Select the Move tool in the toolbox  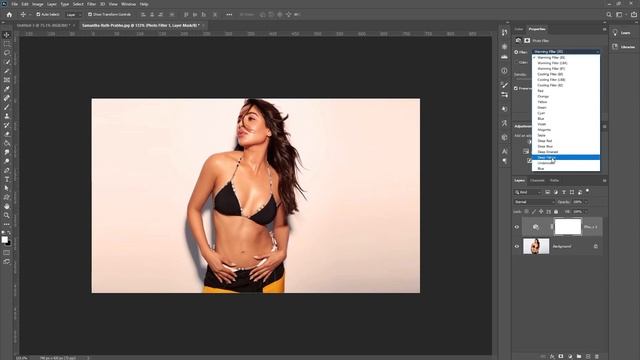pyautogui.click(x=7, y=35)
